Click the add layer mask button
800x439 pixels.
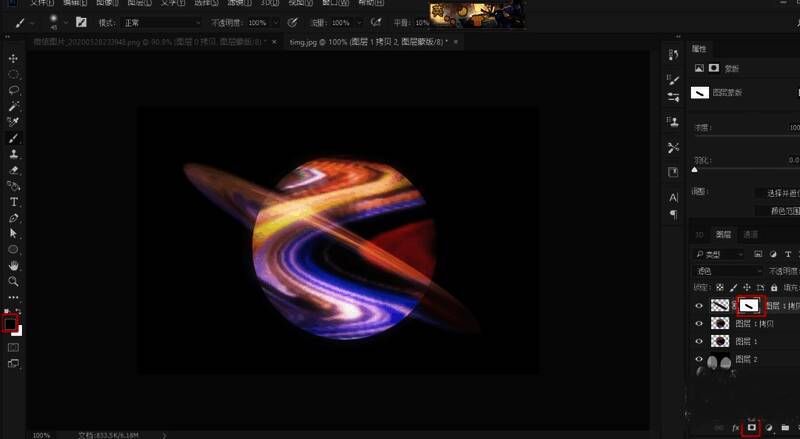(x=751, y=427)
